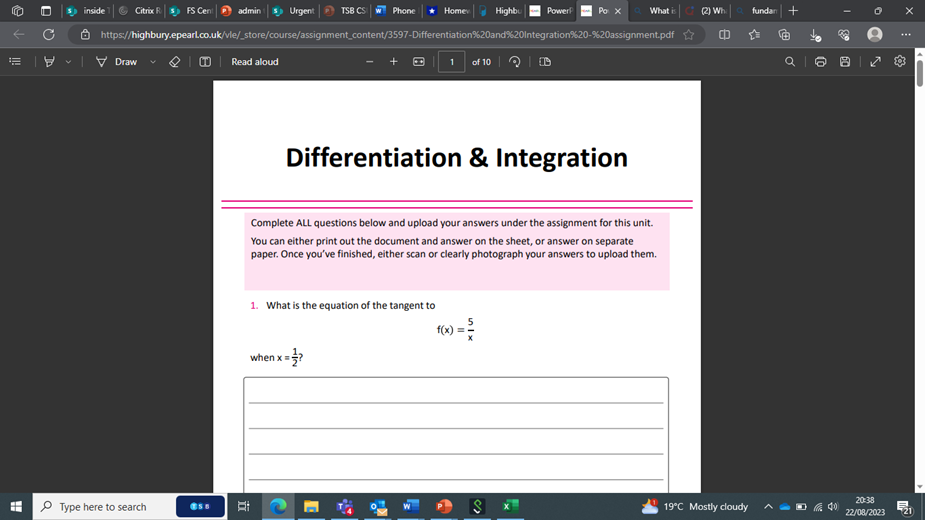Switch to the "Homew" tab
Image resolution: width=925 pixels, height=520 pixels.
tap(448, 11)
